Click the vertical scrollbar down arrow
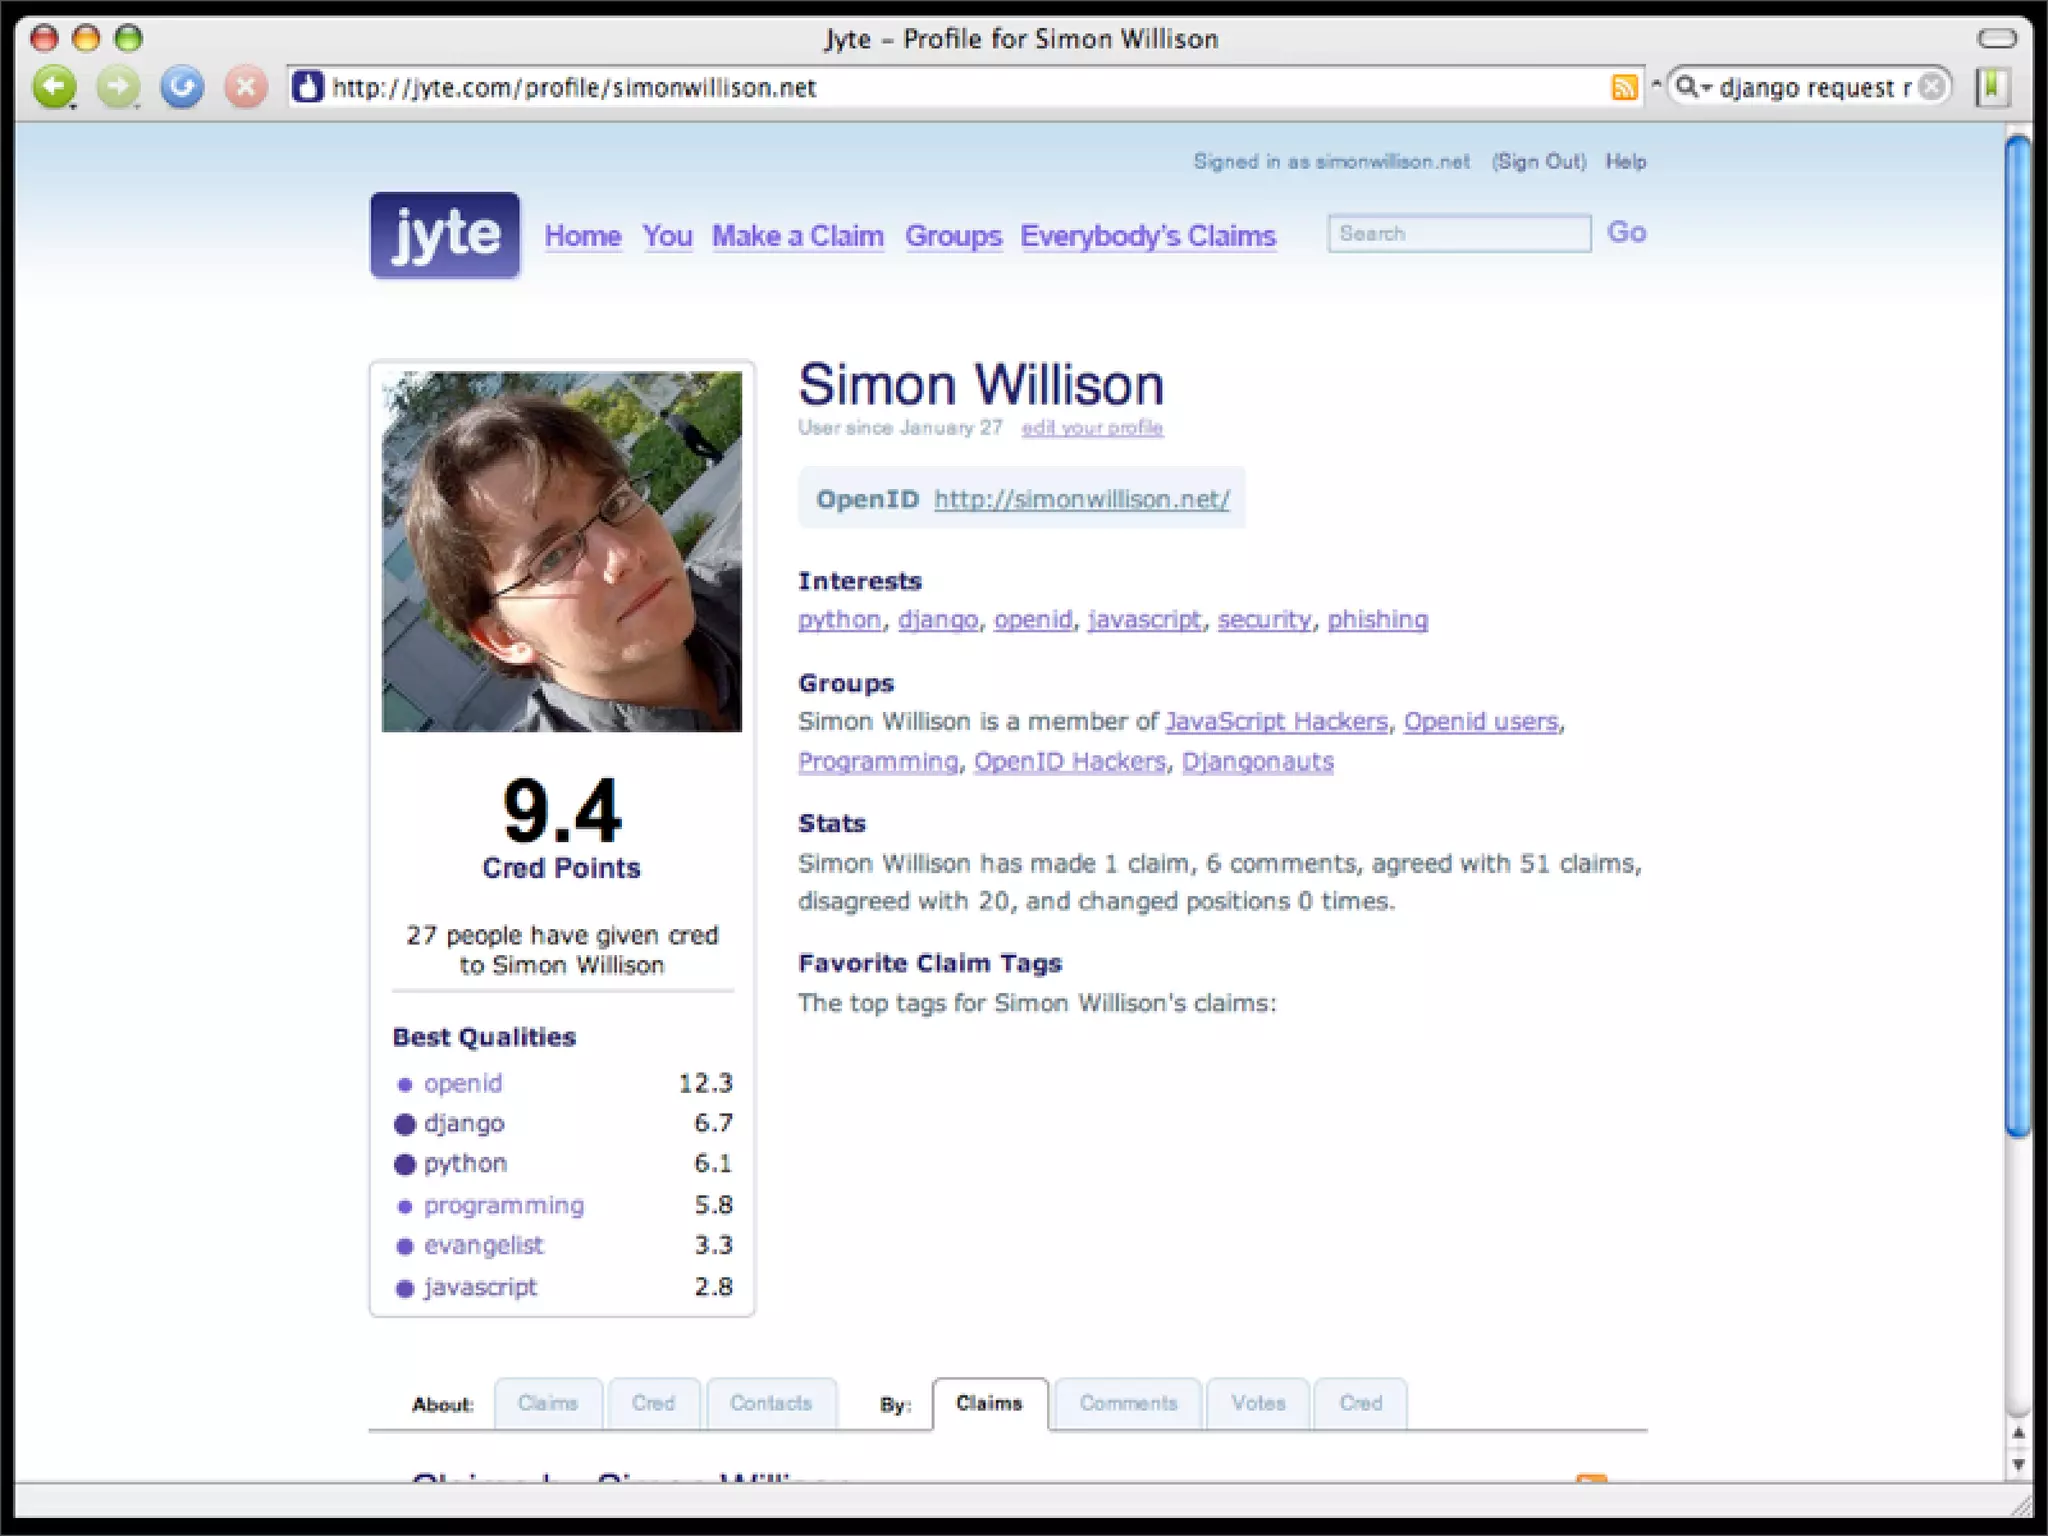The image size is (2048, 1536). tap(2018, 1465)
